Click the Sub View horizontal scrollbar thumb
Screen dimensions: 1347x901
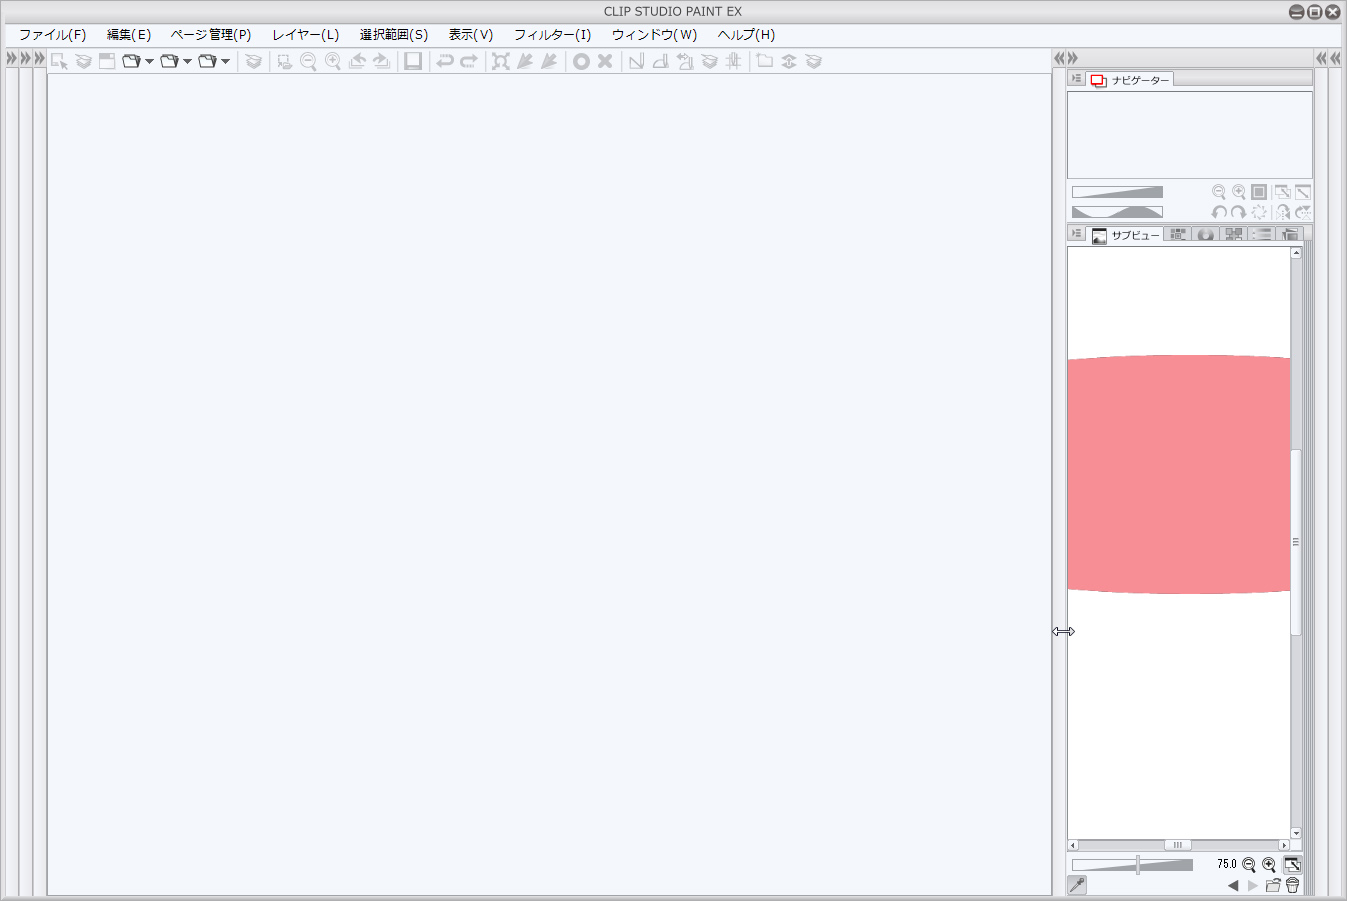coord(1178,846)
